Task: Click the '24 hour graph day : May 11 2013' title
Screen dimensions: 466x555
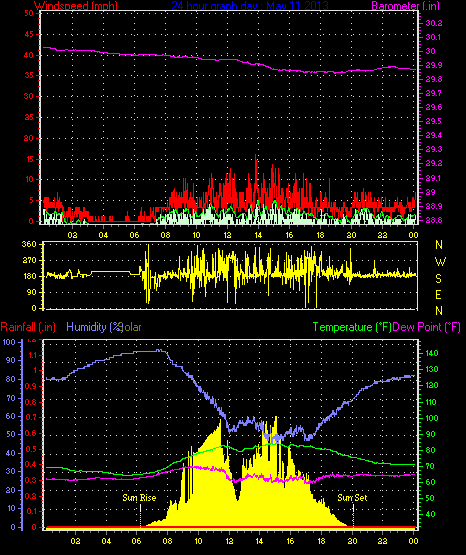Action: [x=250, y=5]
